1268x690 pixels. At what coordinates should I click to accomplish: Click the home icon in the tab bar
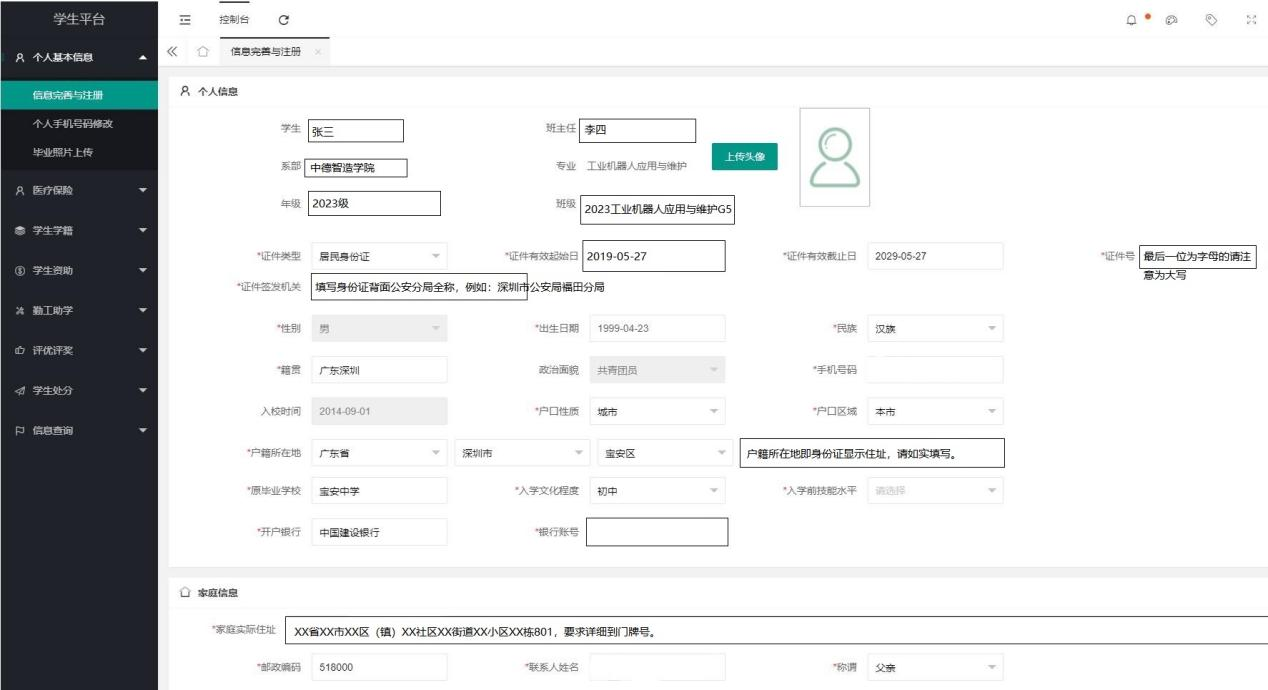pyautogui.click(x=202, y=51)
